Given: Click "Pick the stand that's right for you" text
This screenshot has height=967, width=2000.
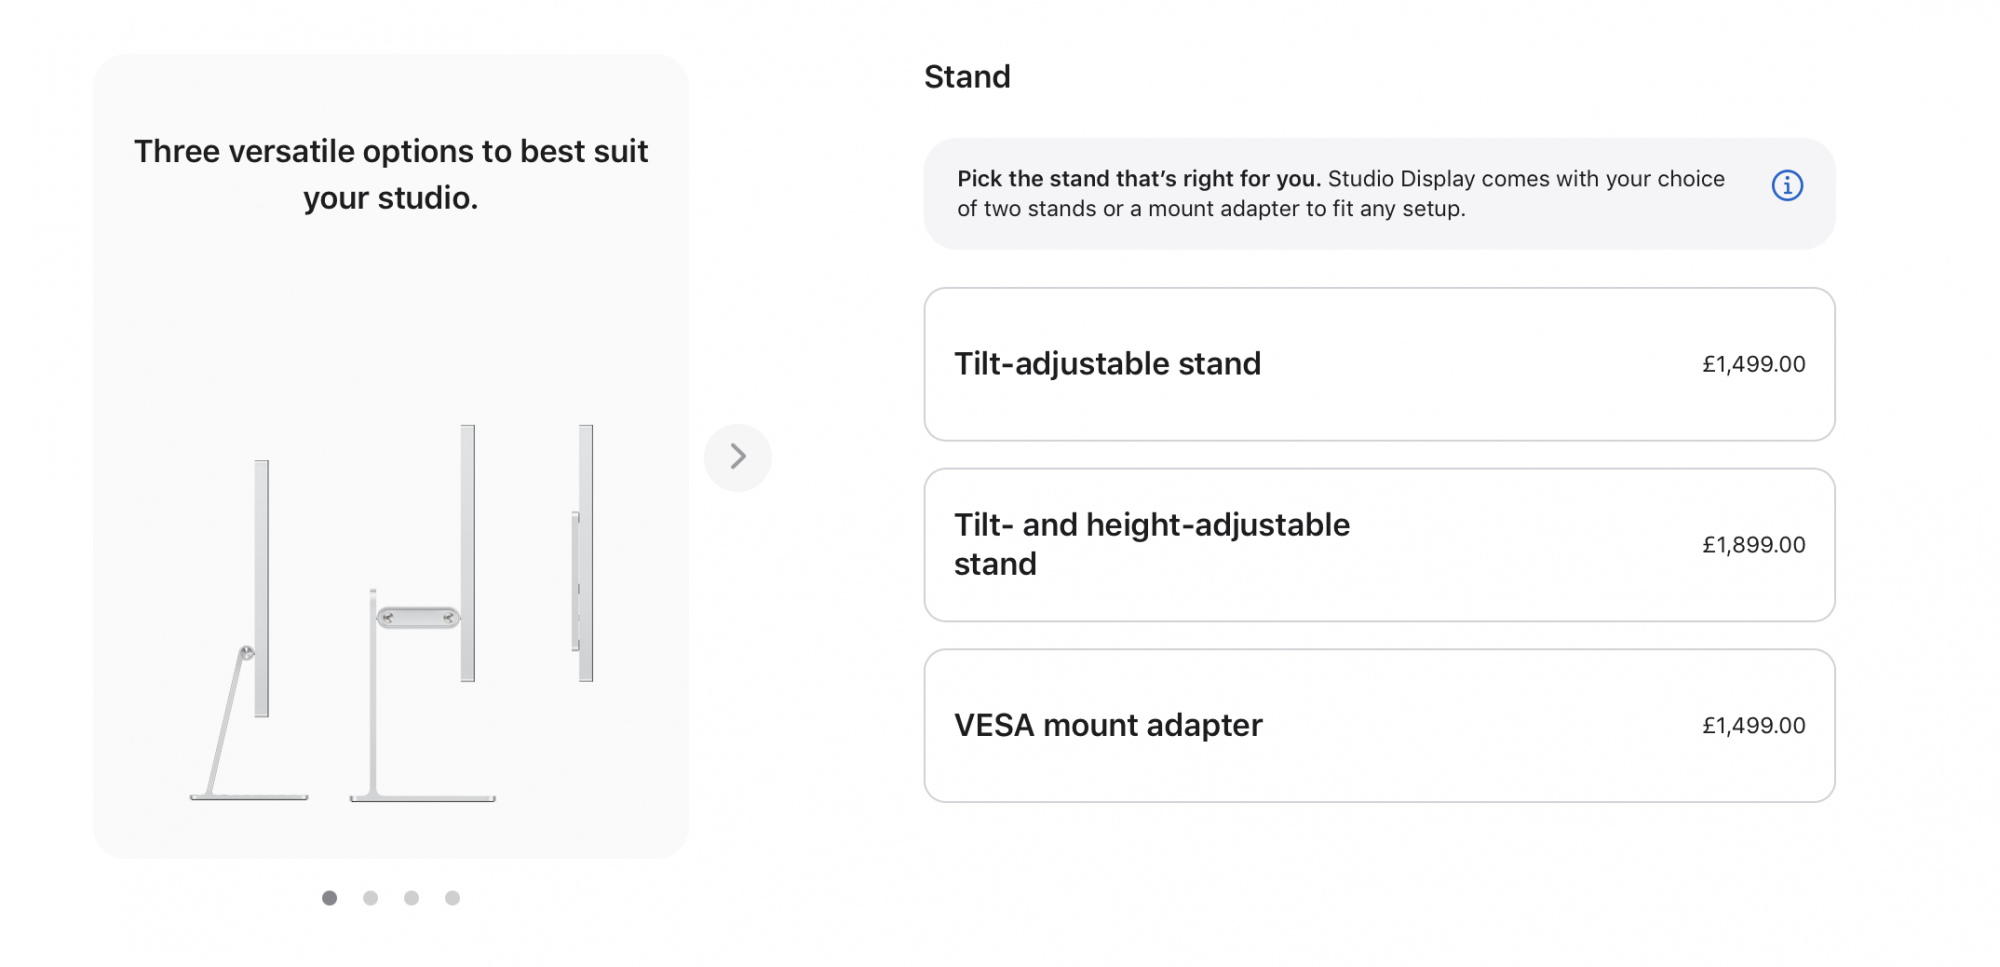Looking at the screenshot, I should 1139,179.
